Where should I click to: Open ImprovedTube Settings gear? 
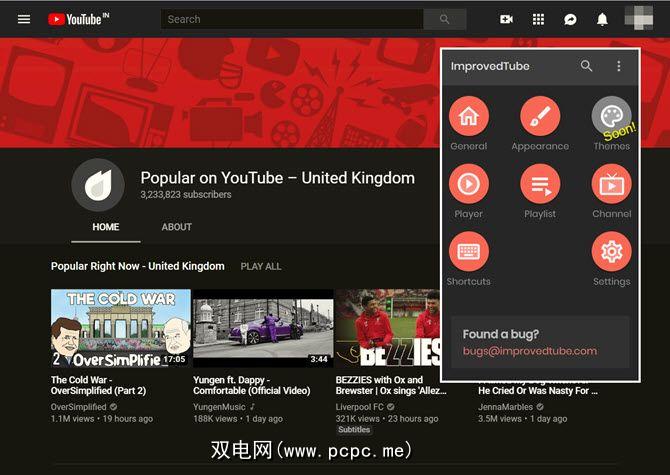point(611,252)
